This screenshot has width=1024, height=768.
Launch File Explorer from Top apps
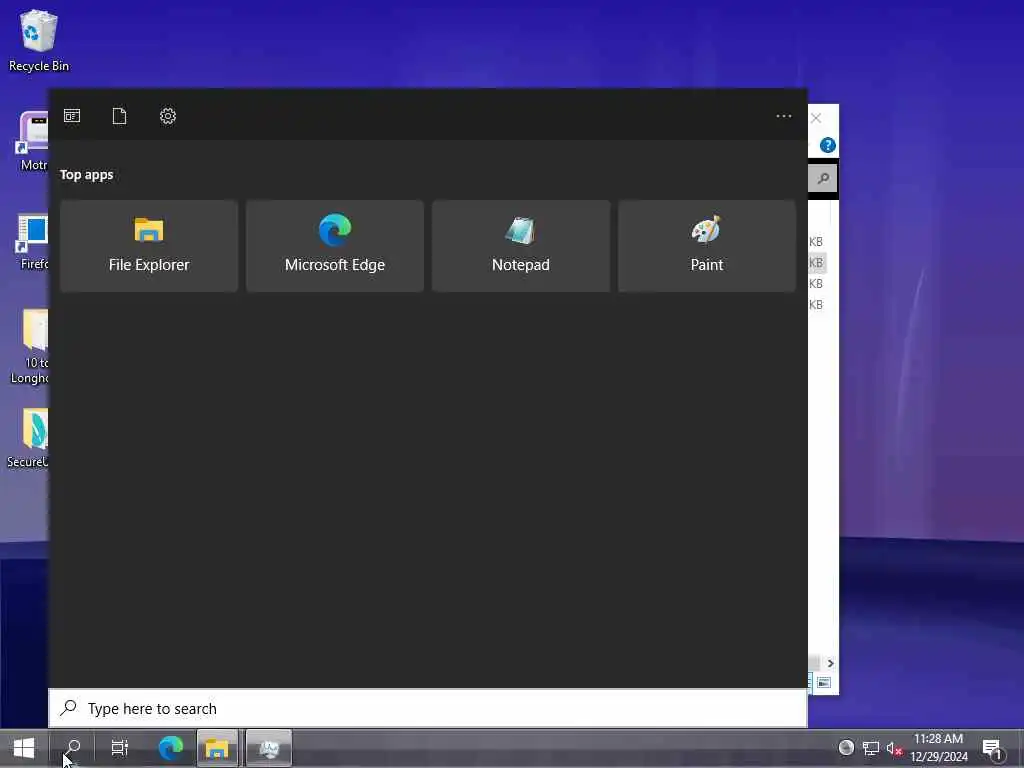pos(149,246)
